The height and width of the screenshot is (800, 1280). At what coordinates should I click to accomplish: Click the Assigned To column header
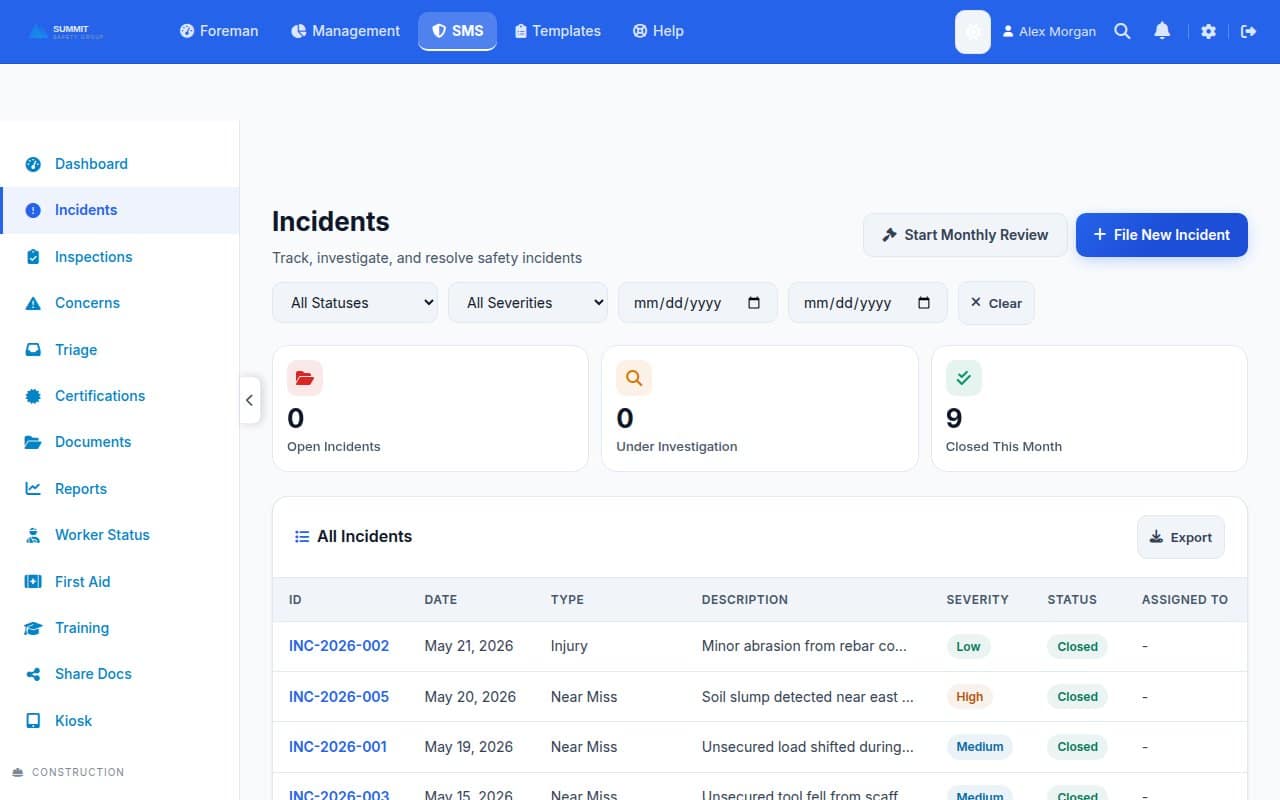point(1185,600)
